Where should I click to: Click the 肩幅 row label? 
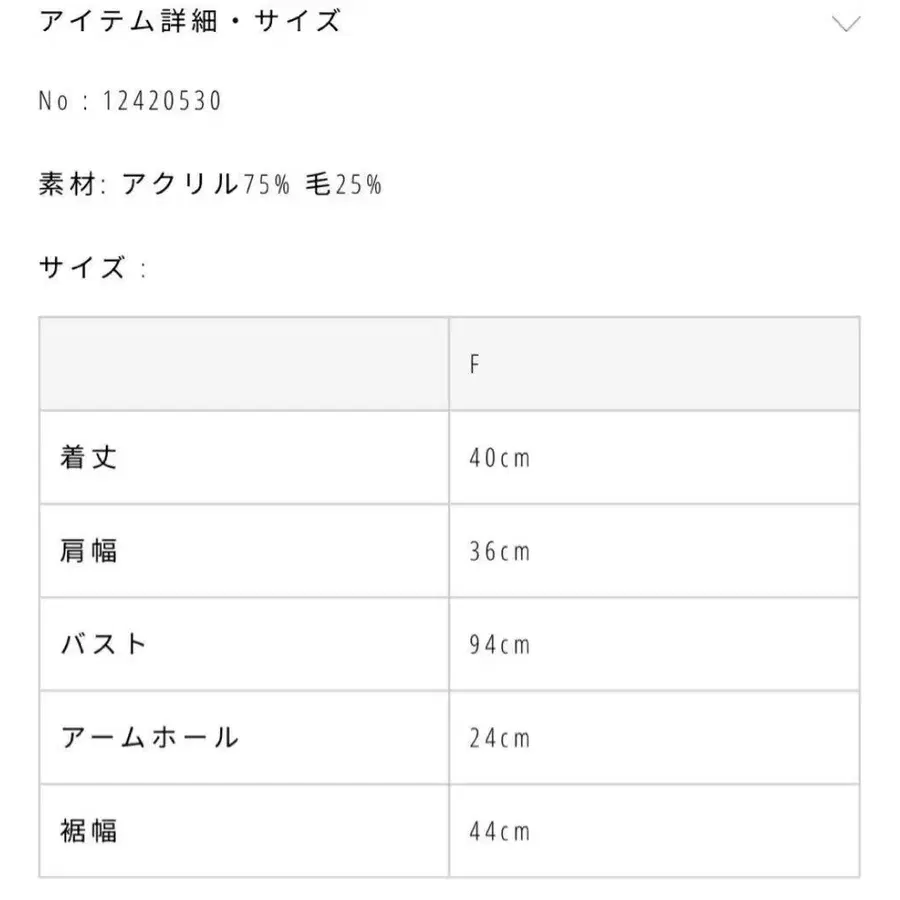tap(86, 551)
